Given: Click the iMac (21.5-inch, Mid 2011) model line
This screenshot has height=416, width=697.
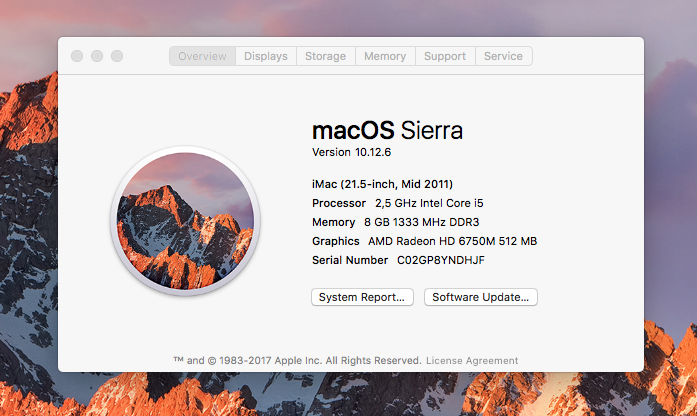Looking at the screenshot, I should (x=382, y=184).
